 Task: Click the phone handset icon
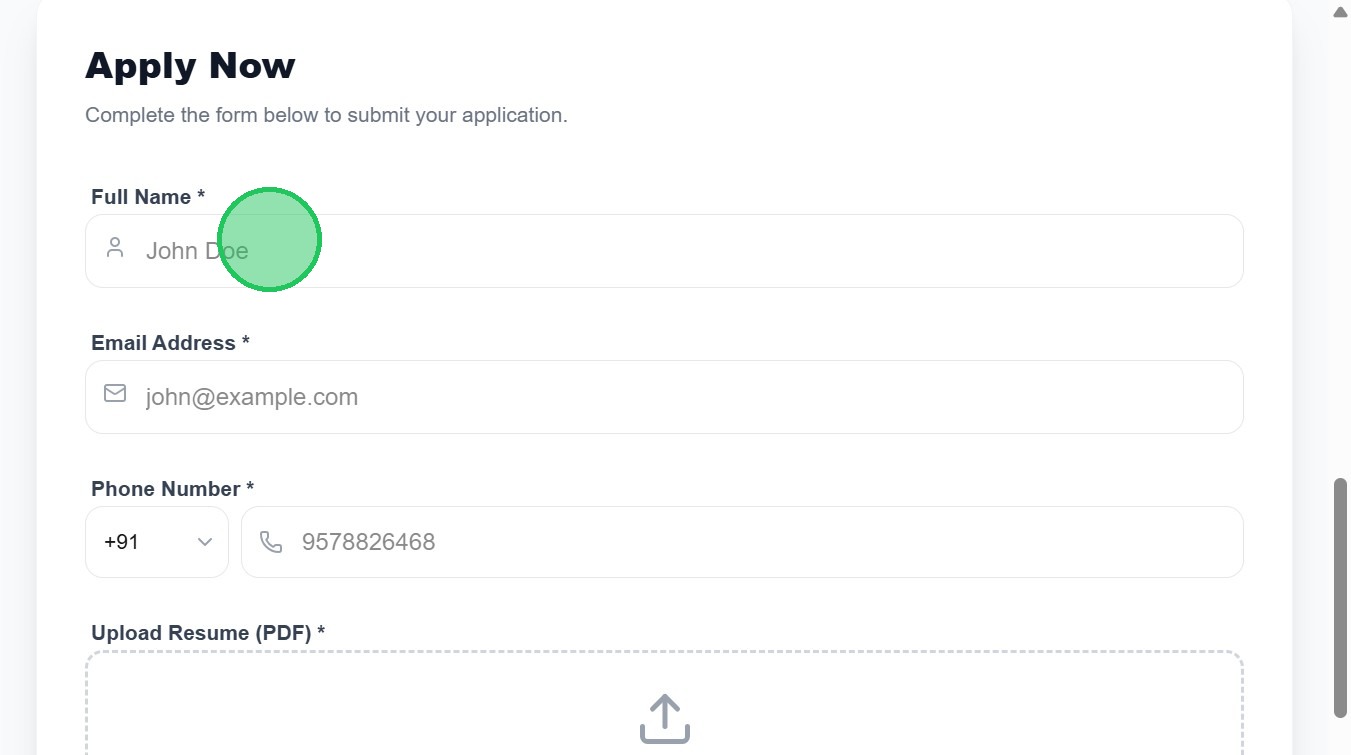(x=271, y=542)
